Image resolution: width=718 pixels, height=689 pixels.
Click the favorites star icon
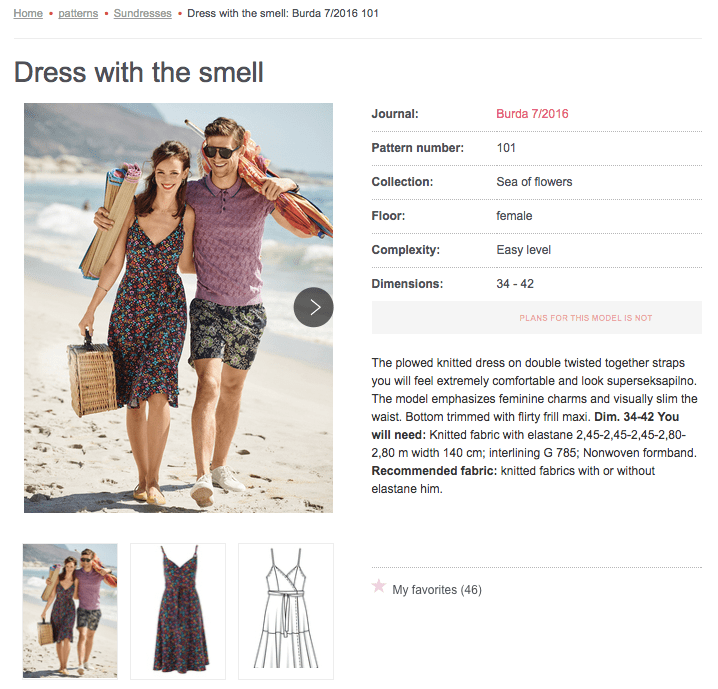coord(379,586)
